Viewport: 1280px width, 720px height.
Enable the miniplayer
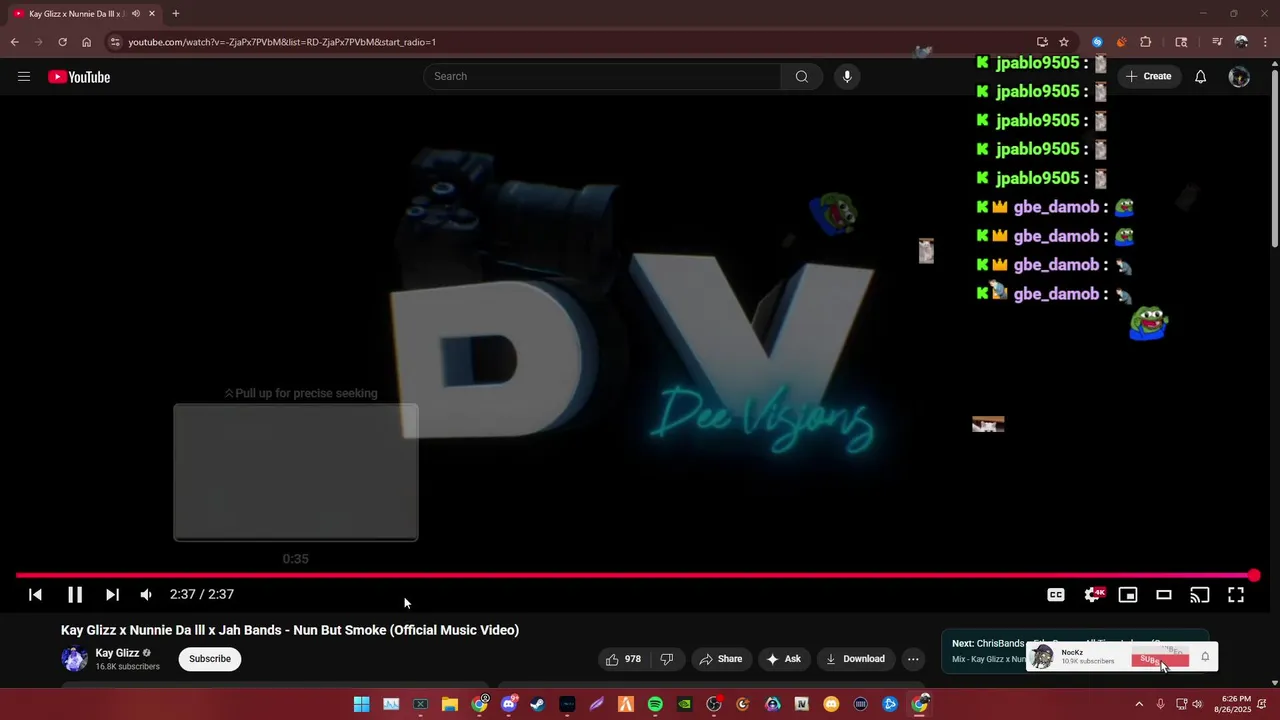[x=1128, y=595]
